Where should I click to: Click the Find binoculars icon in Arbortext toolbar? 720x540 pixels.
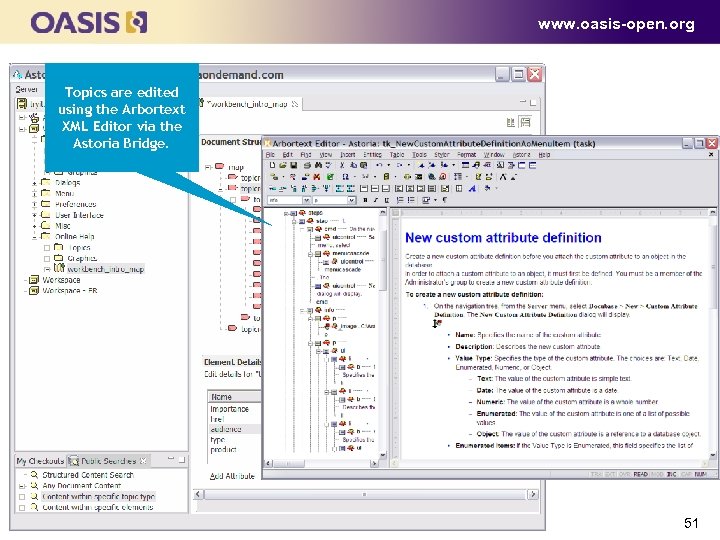click(x=318, y=165)
